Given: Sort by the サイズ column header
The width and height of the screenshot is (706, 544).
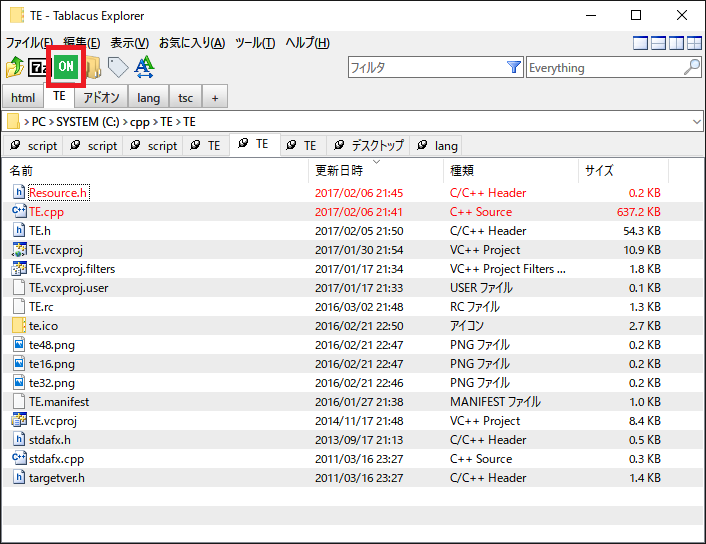Looking at the screenshot, I should (x=623, y=171).
